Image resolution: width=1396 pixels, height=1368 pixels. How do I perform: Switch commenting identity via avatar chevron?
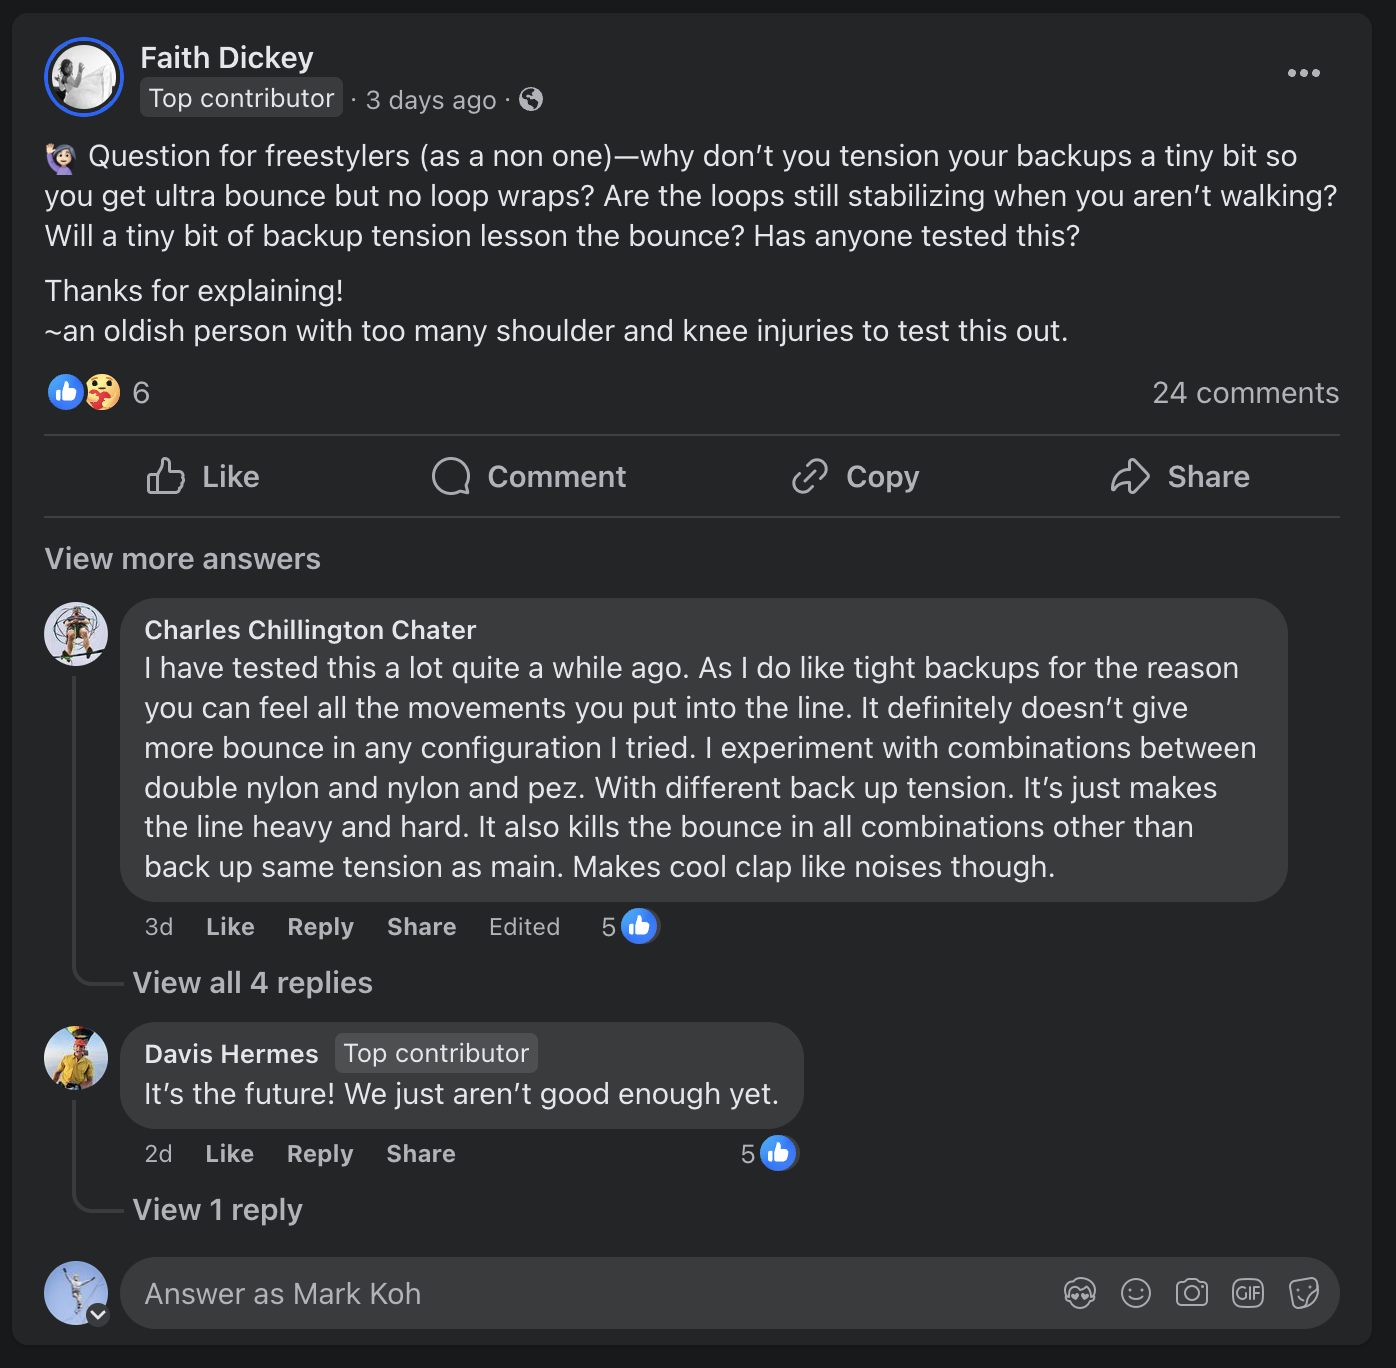(98, 1315)
